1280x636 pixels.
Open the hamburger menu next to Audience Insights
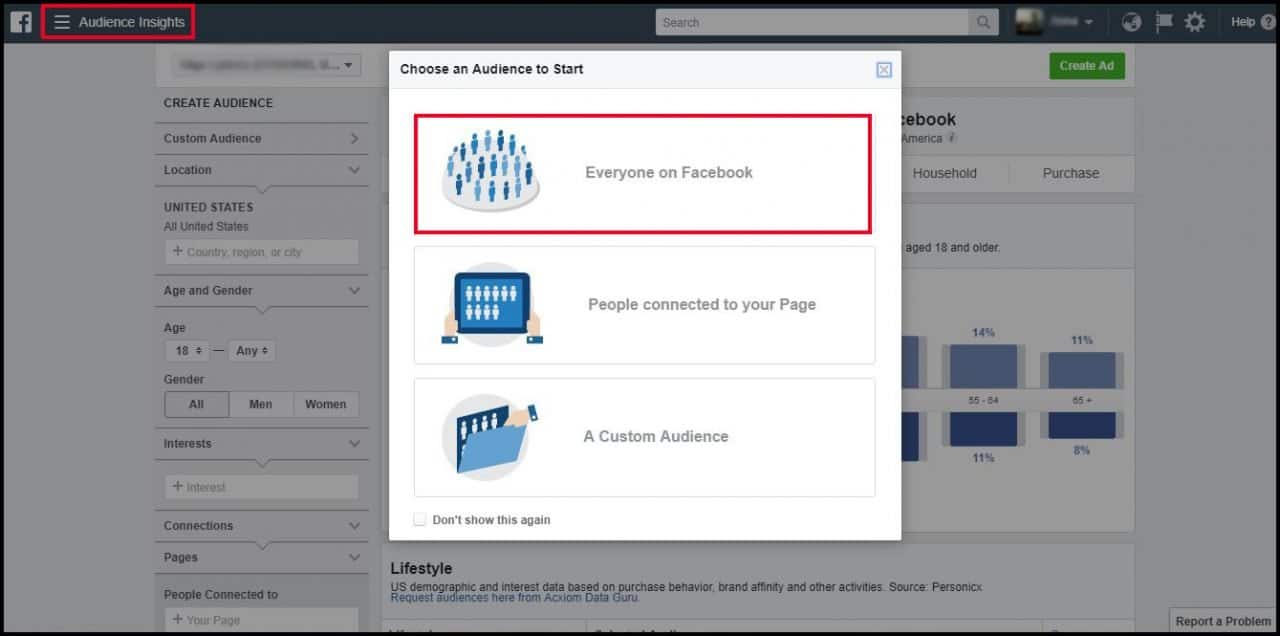pyautogui.click(x=63, y=19)
